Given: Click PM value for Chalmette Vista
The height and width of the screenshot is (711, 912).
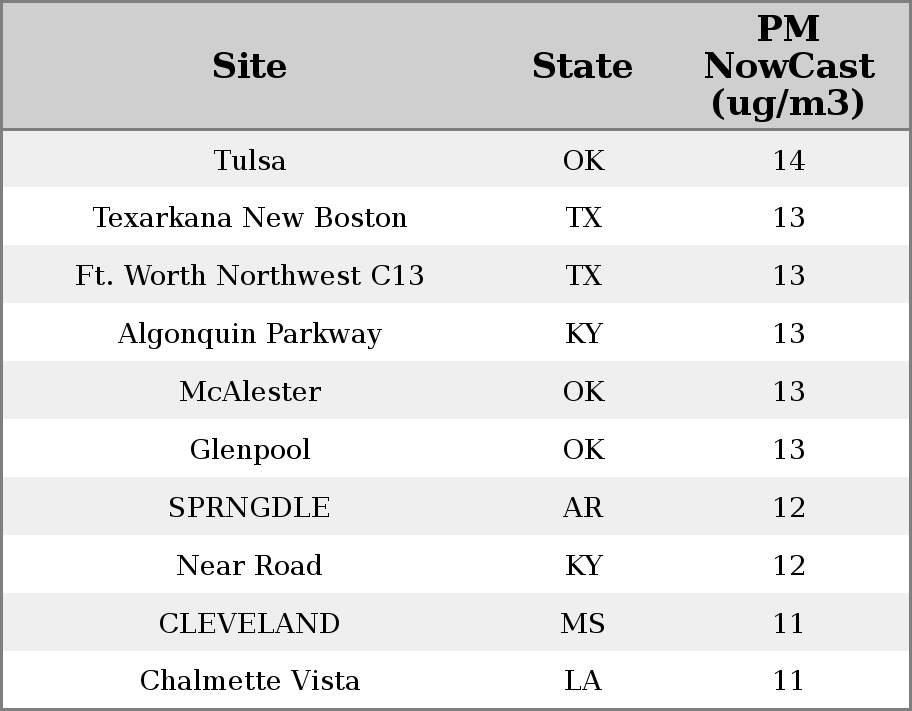Looking at the screenshot, I should 788,681.
